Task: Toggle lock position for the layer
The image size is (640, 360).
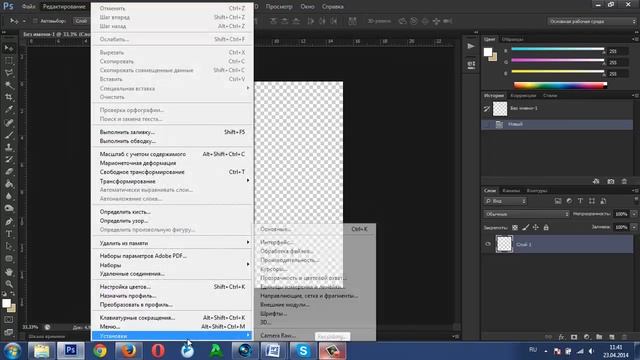Action: (x=536, y=227)
